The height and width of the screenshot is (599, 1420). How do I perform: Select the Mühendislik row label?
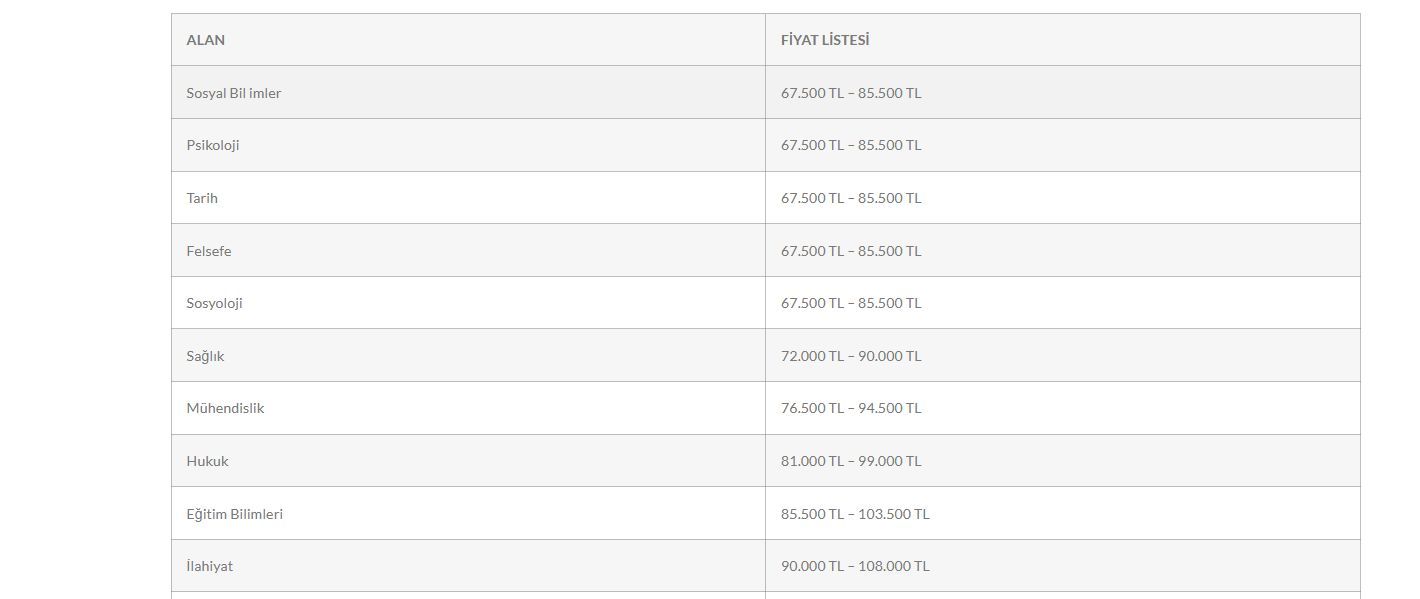468,408
